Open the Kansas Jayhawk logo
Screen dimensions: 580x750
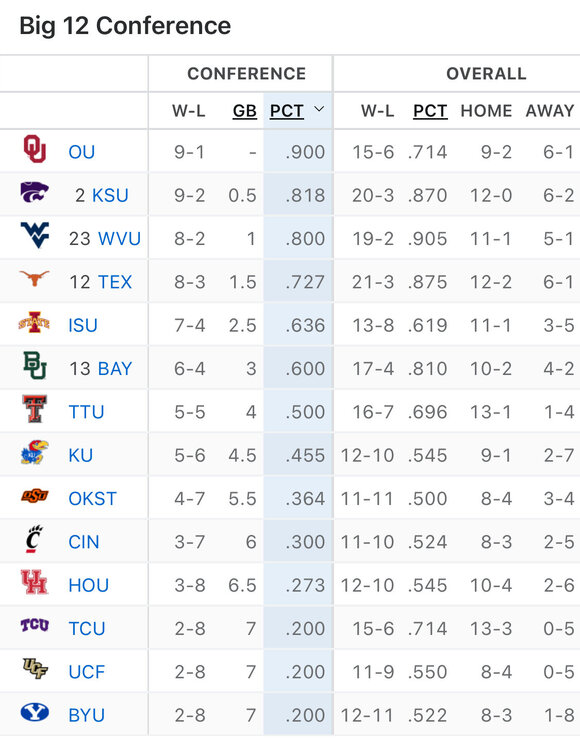(34, 452)
